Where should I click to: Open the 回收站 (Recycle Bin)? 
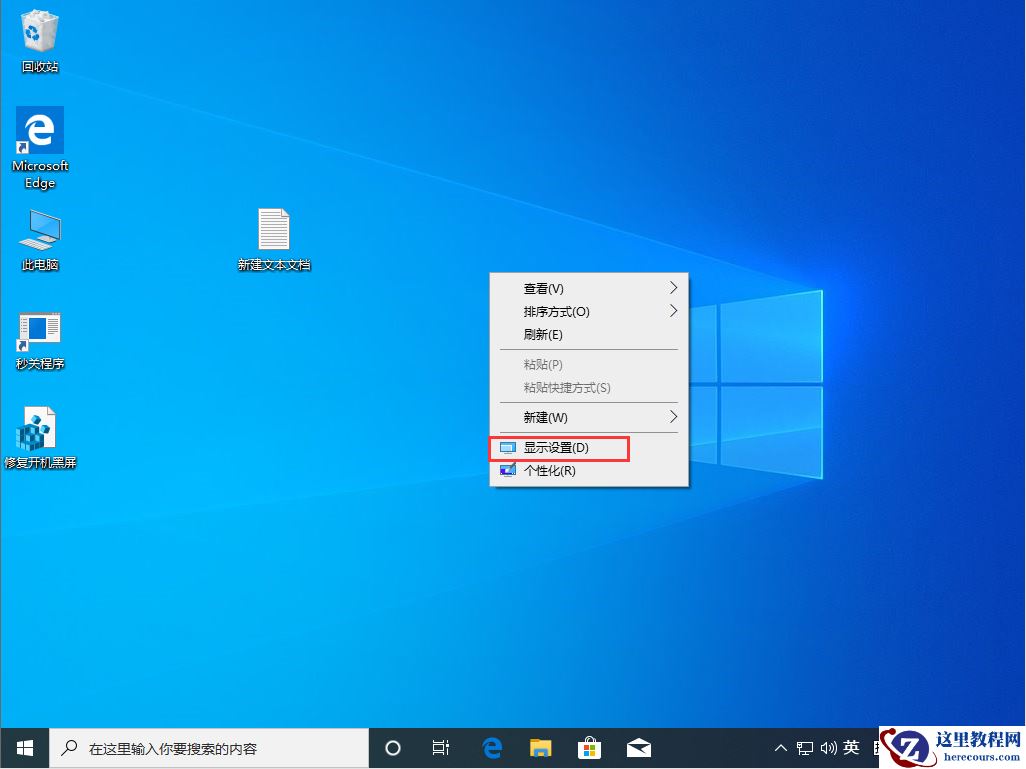click(39, 28)
